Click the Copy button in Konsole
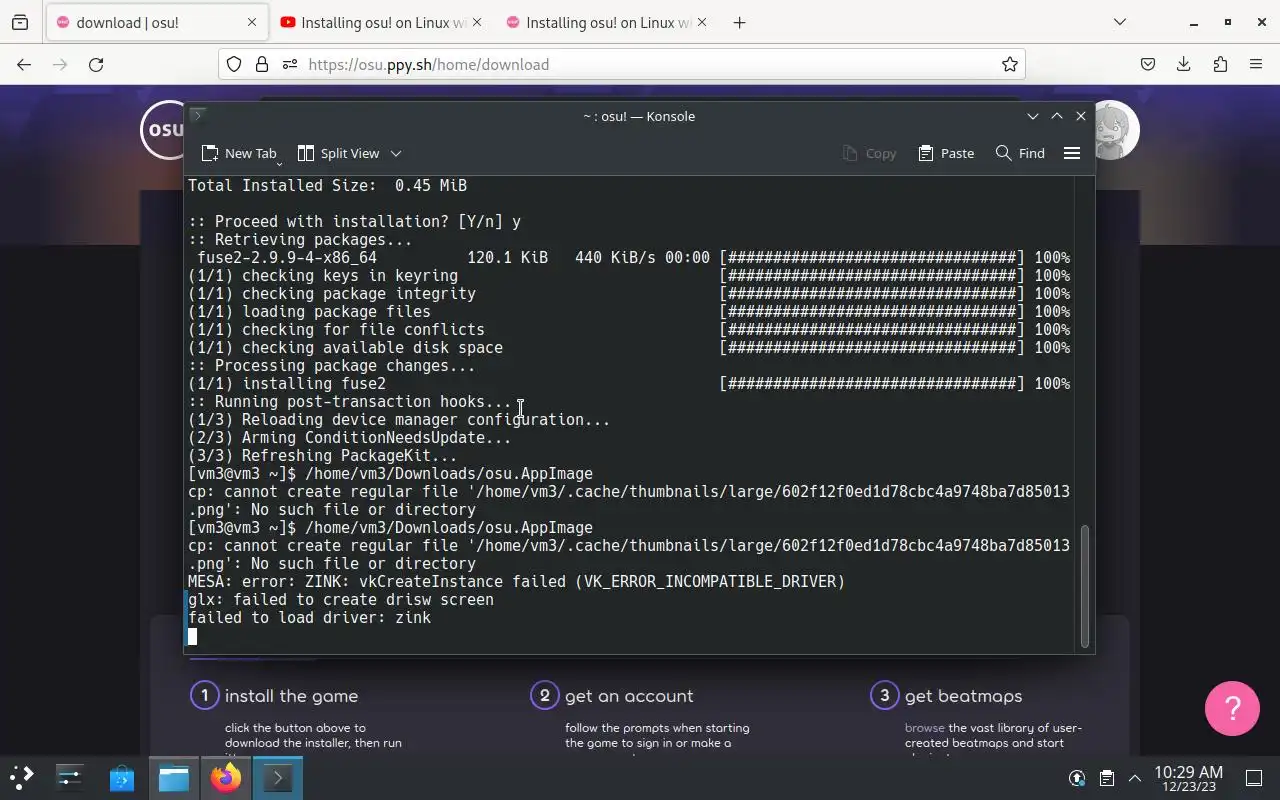Image resolution: width=1280 pixels, height=800 pixels. point(869,153)
